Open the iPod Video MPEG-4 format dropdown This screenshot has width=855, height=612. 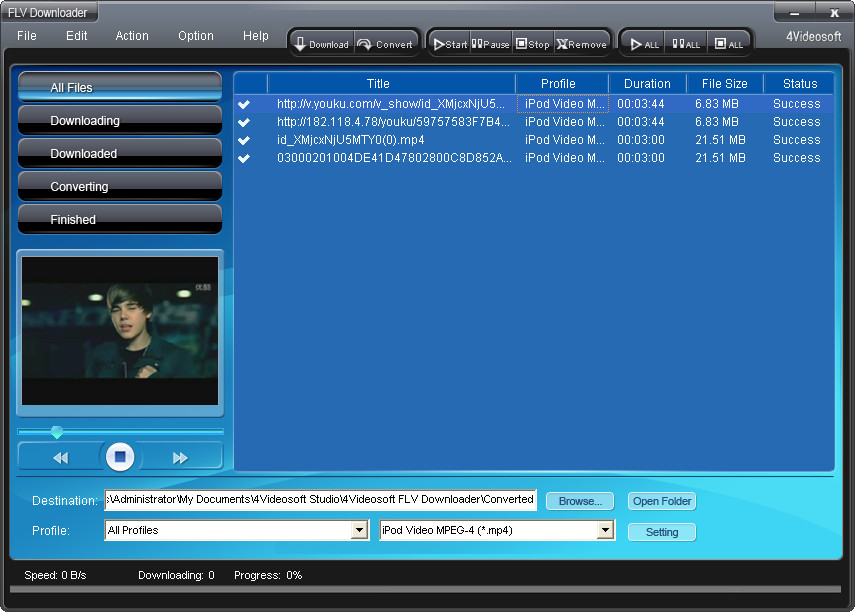tap(605, 530)
